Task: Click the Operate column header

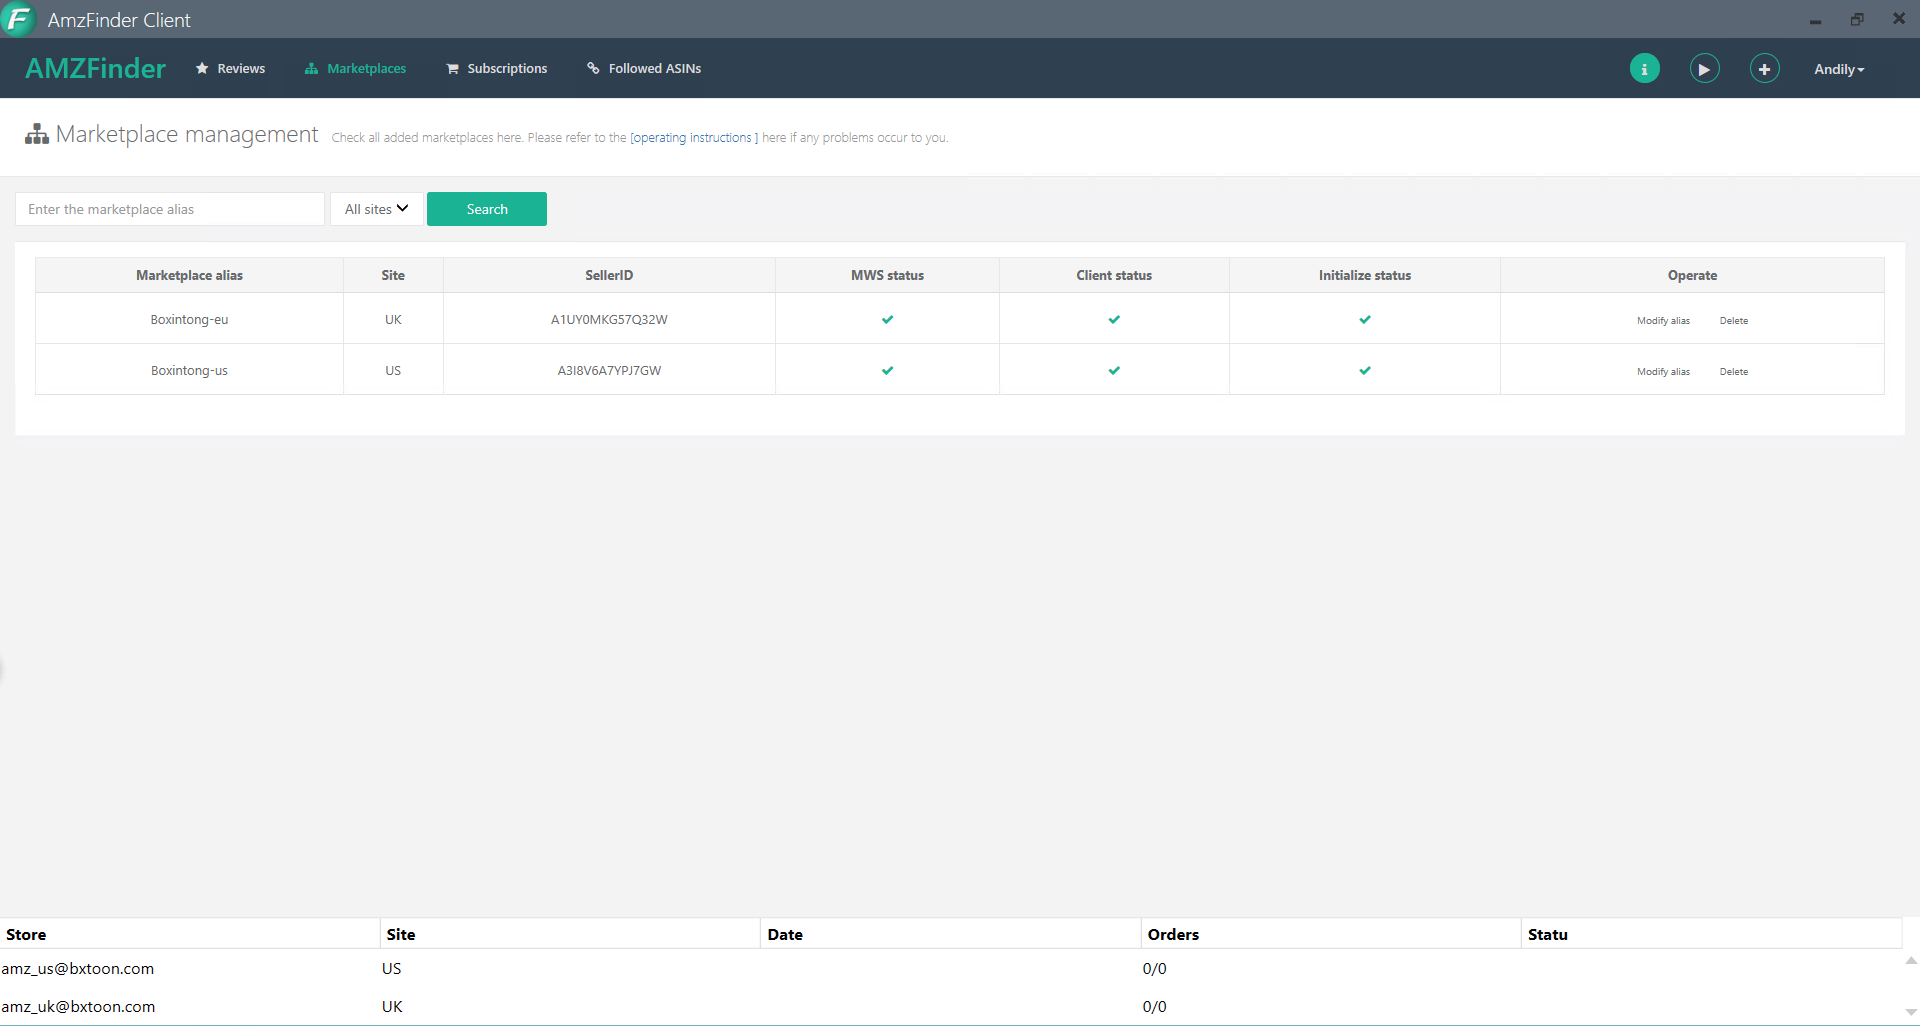Action: pyautogui.click(x=1692, y=275)
